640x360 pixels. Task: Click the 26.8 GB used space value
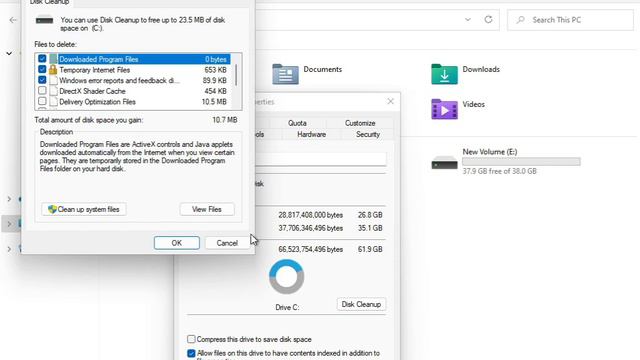tap(370, 215)
